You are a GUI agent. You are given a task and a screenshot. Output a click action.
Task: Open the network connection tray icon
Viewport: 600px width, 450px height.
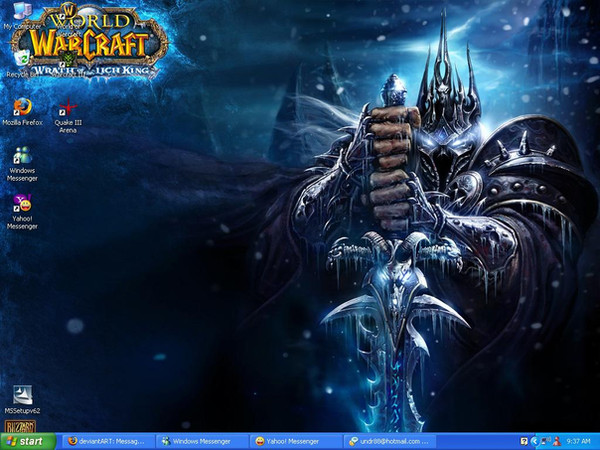coord(546,441)
